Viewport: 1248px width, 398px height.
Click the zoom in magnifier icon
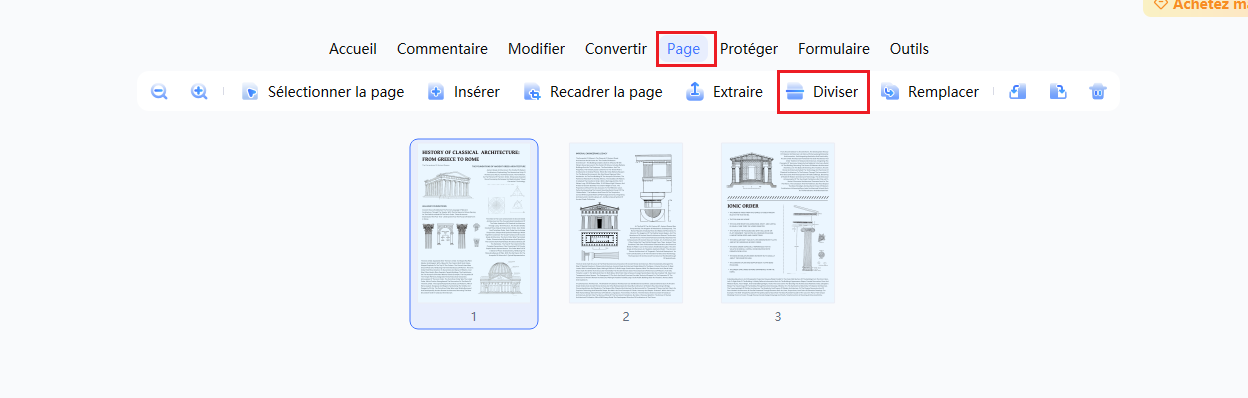point(199,92)
